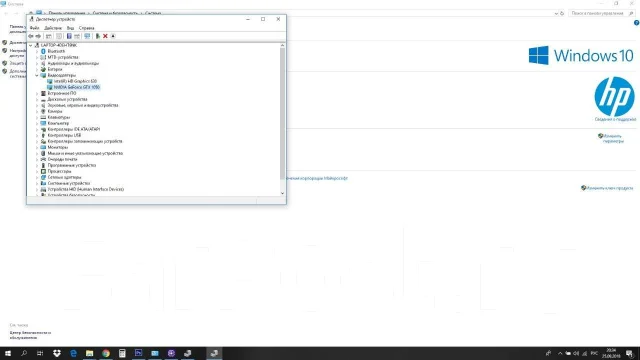This screenshot has width=640, height=360.
Task: Click the Bluetooth category icon
Action: click(x=43, y=51)
